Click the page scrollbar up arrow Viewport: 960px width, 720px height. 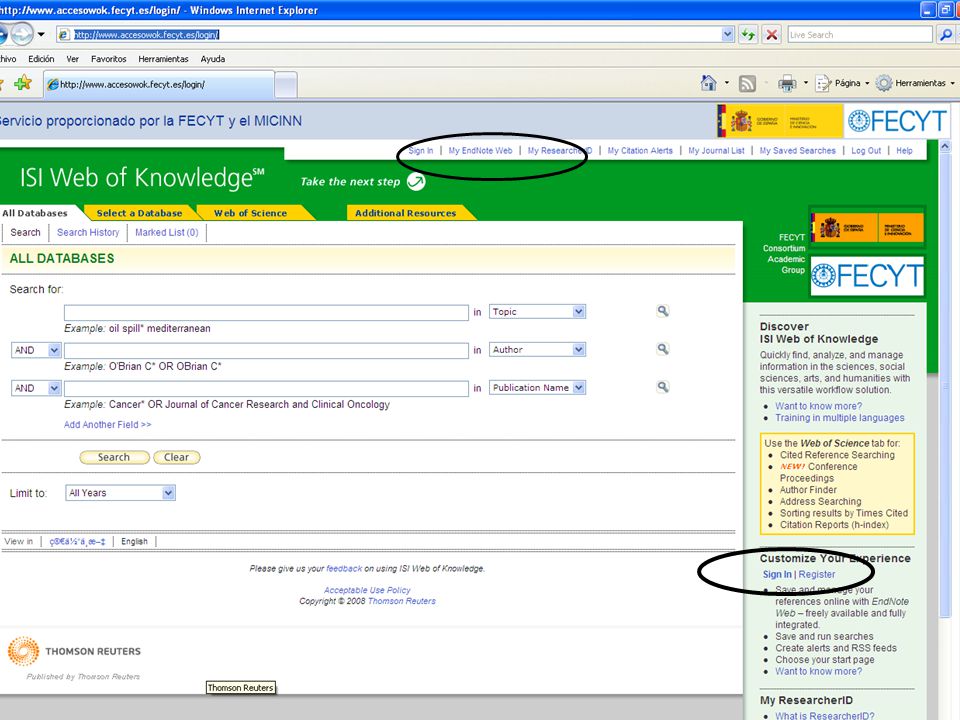tap(945, 147)
